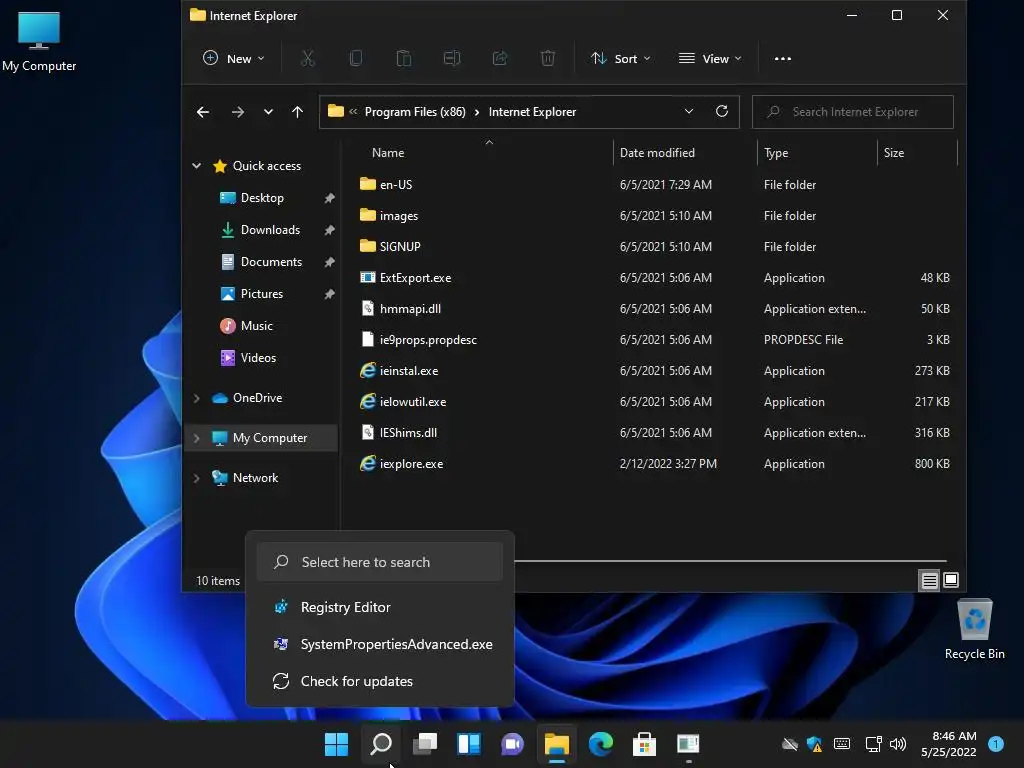1024x768 pixels.
Task: Select Downloads in Quick access
Action: click(270, 230)
